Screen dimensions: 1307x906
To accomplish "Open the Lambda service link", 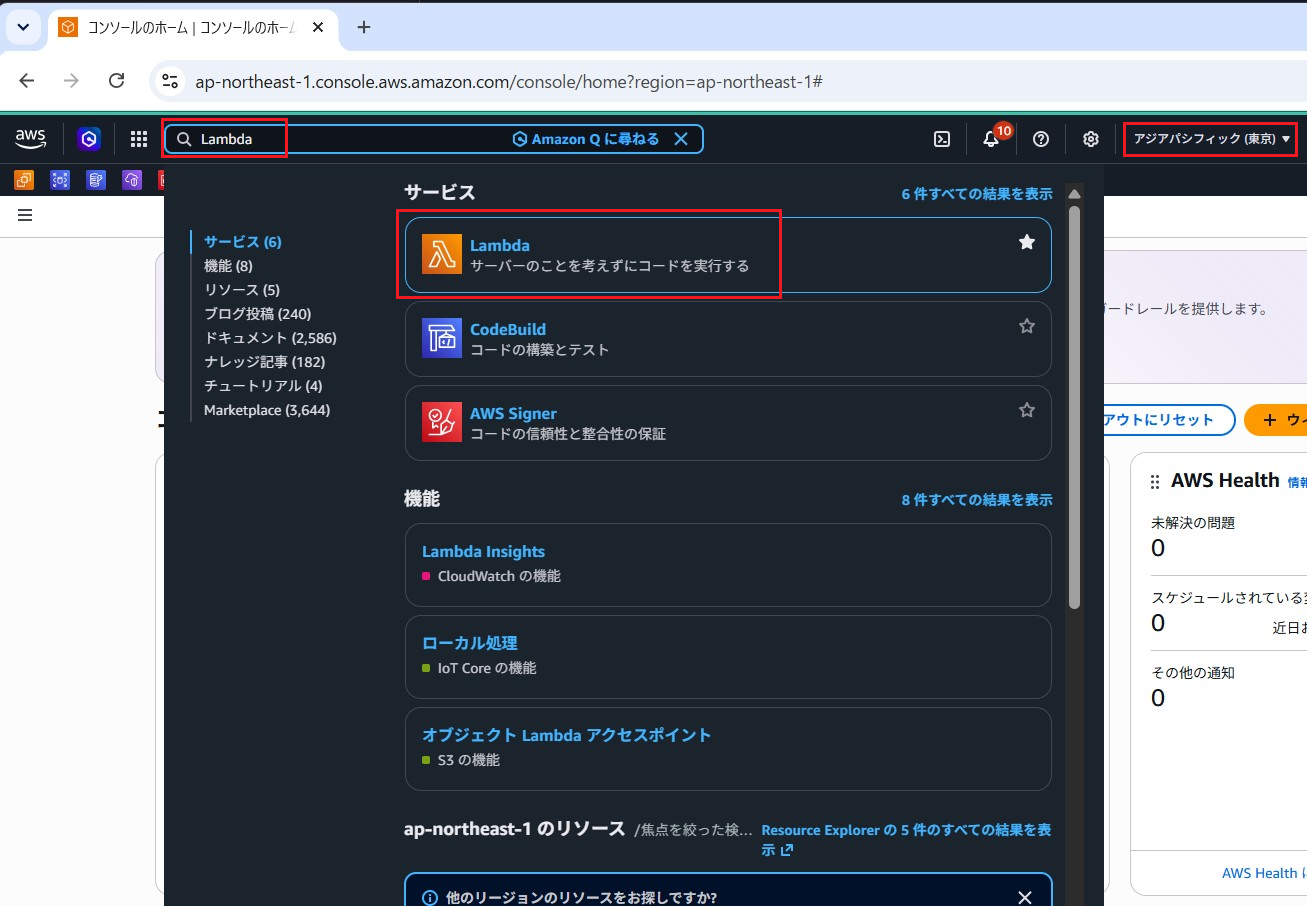I will tap(500, 245).
